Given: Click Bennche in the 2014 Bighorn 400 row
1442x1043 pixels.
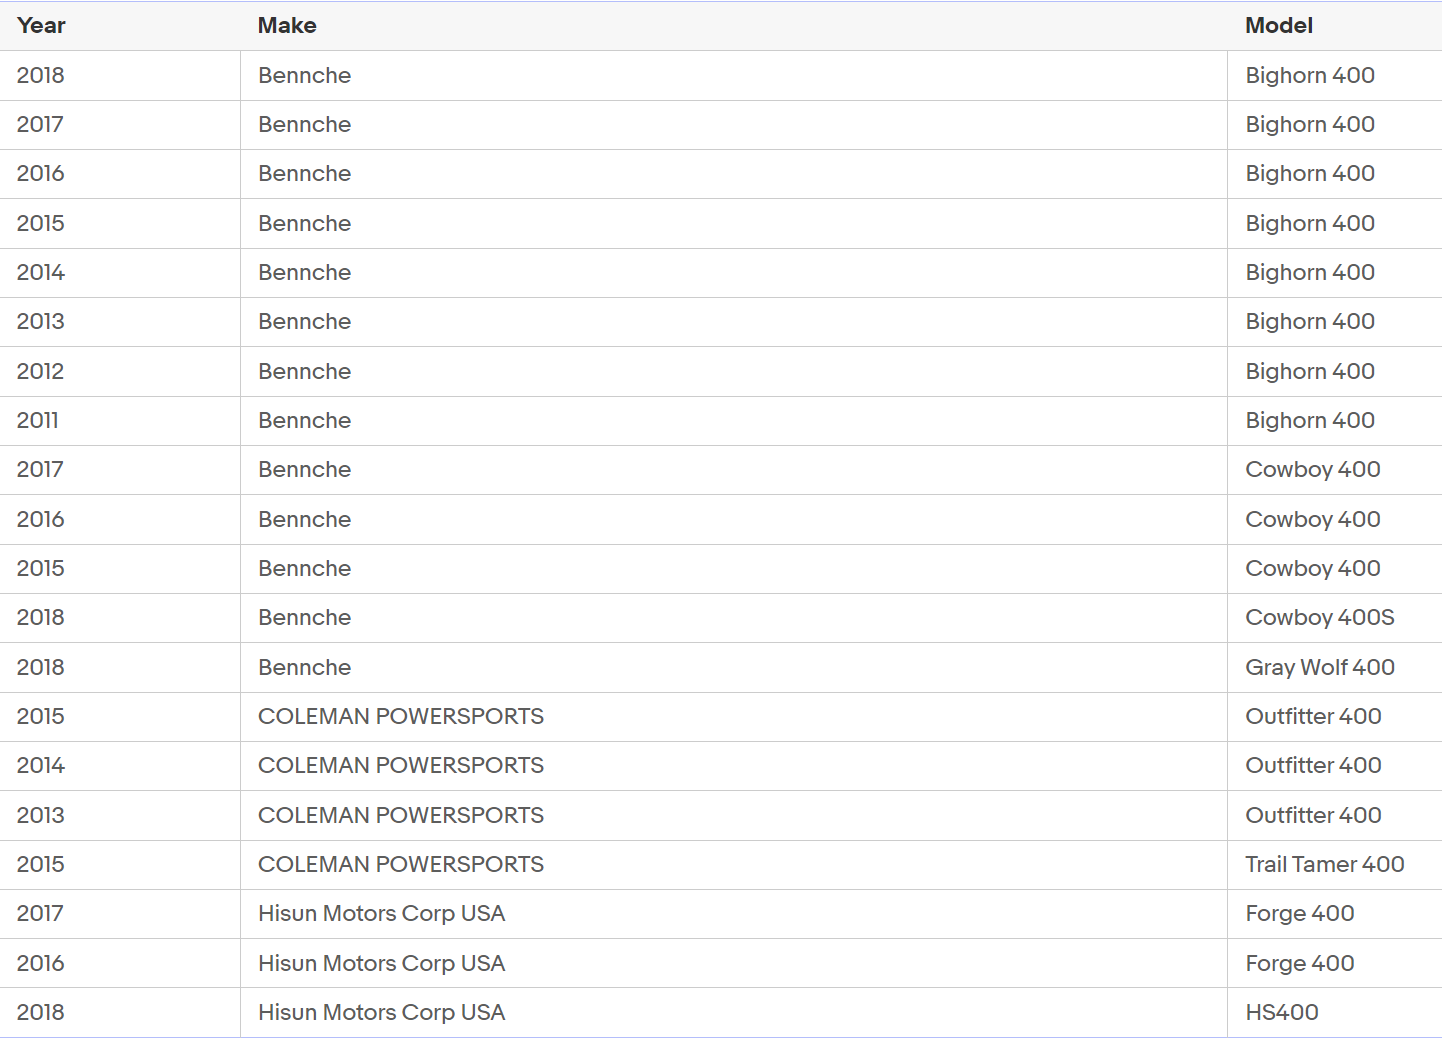Looking at the screenshot, I should (x=305, y=272).
